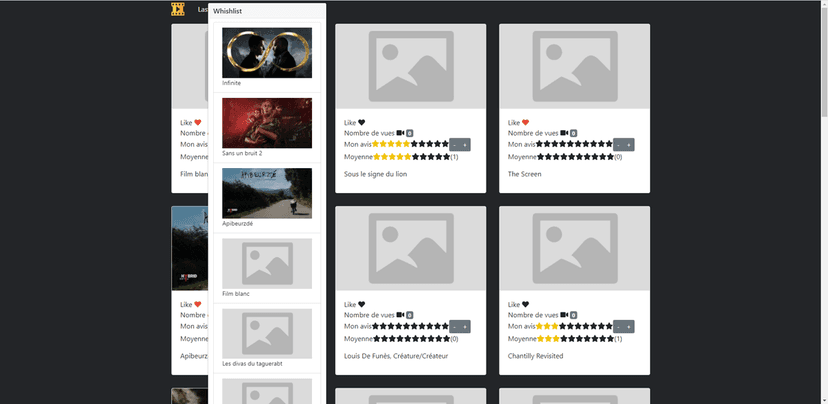Click The Screen movie title
The width and height of the screenshot is (828, 404).
pos(524,174)
